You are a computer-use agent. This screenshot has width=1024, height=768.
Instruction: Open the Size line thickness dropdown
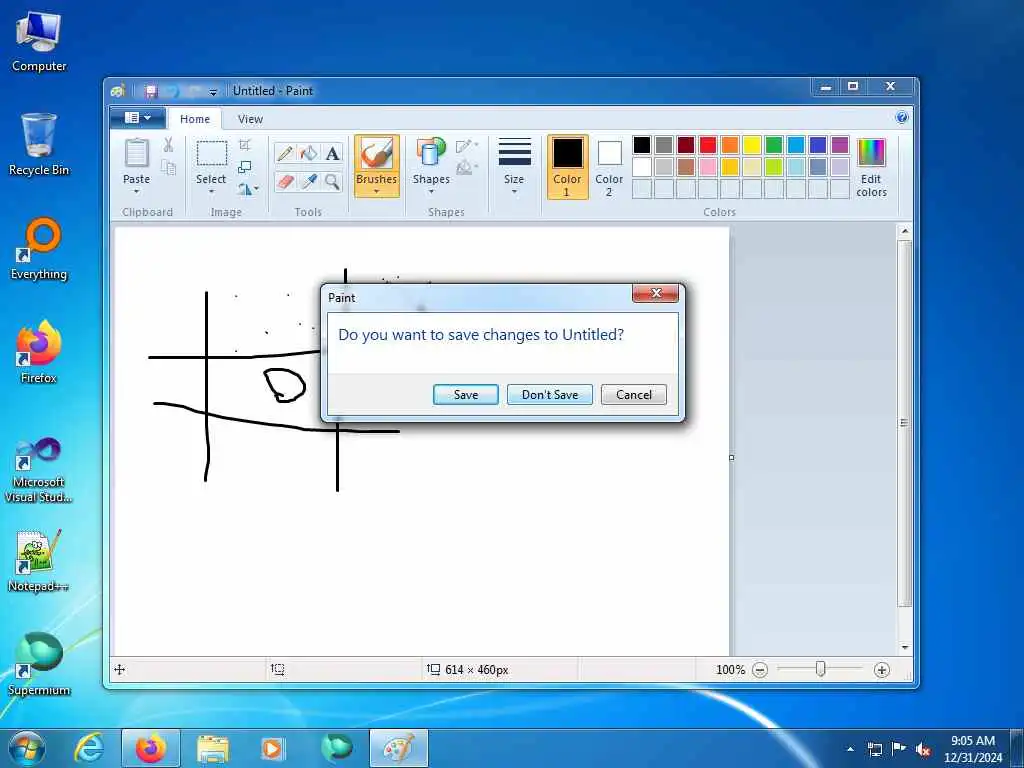(514, 167)
